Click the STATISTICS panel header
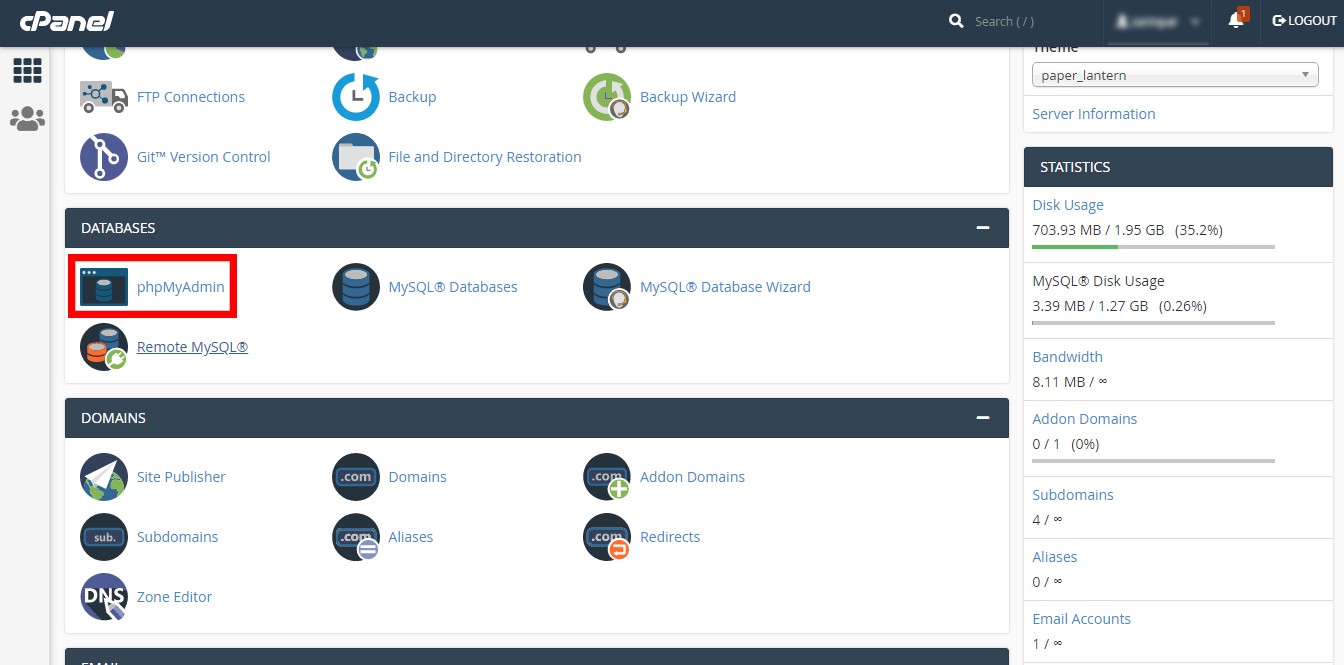Screen dimensions: 1344x665 coord(1178,167)
